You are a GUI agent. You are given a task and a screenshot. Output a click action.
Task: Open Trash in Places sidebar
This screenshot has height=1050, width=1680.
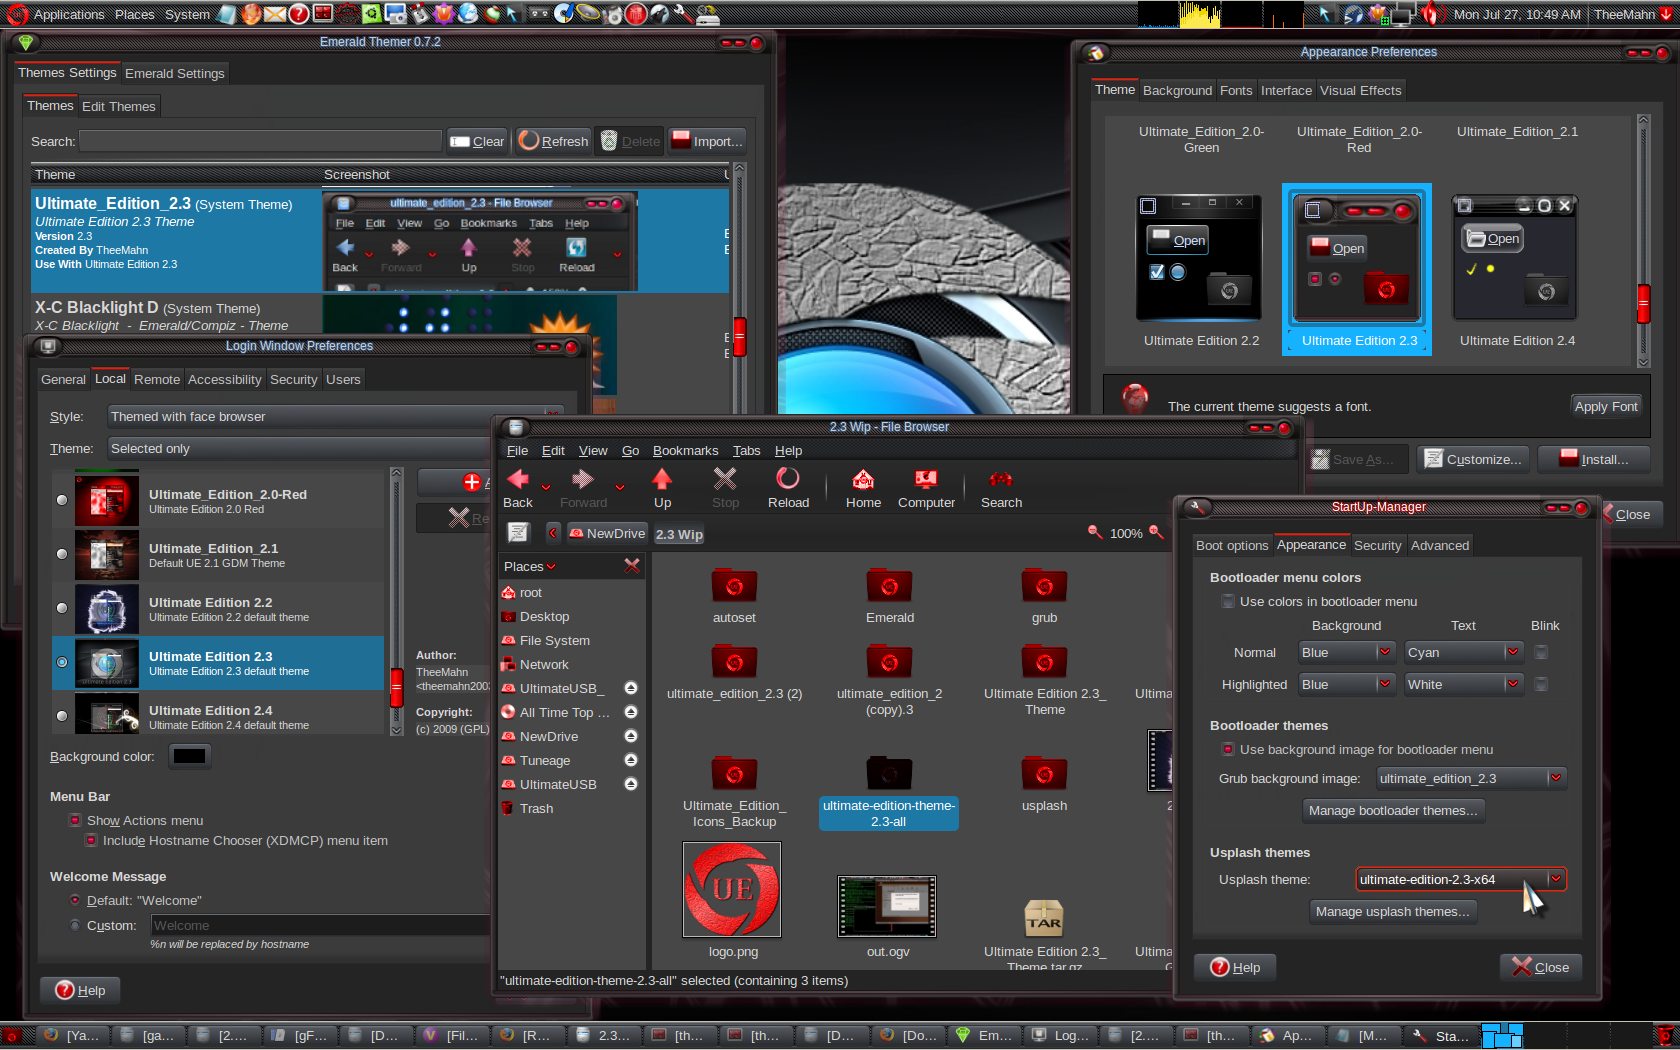pos(536,808)
